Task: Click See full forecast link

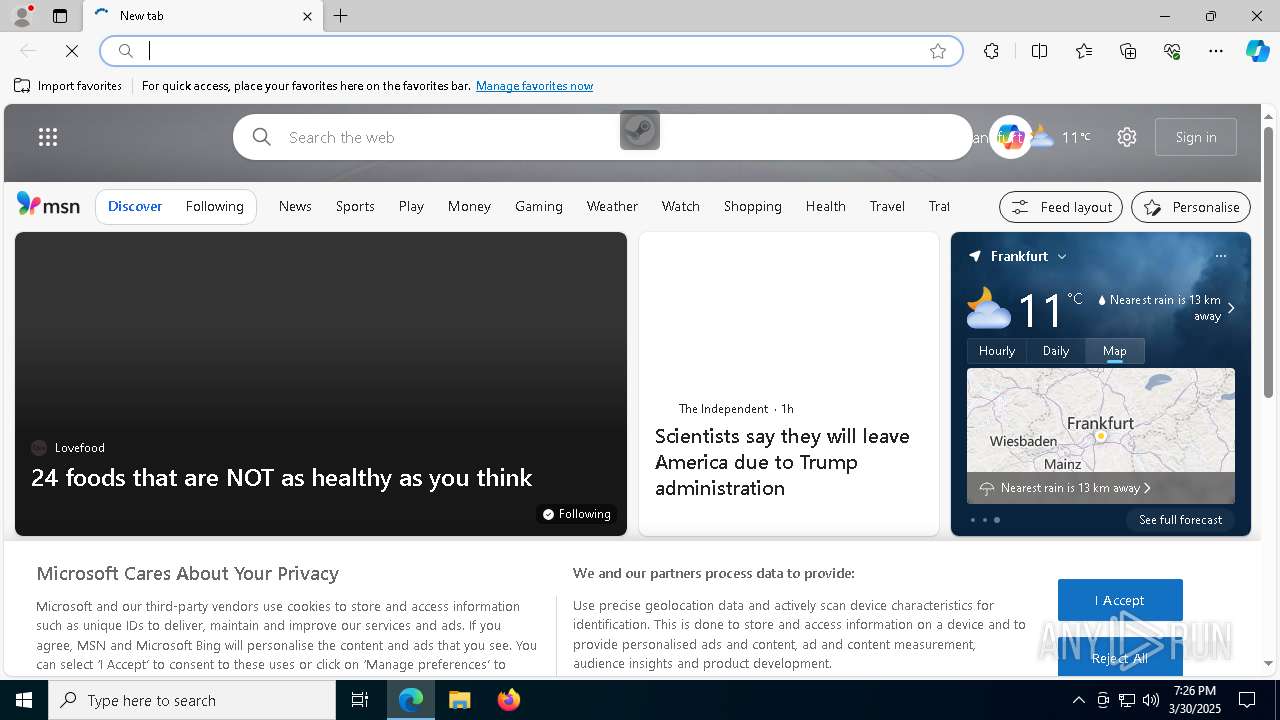Action: (x=1181, y=520)
